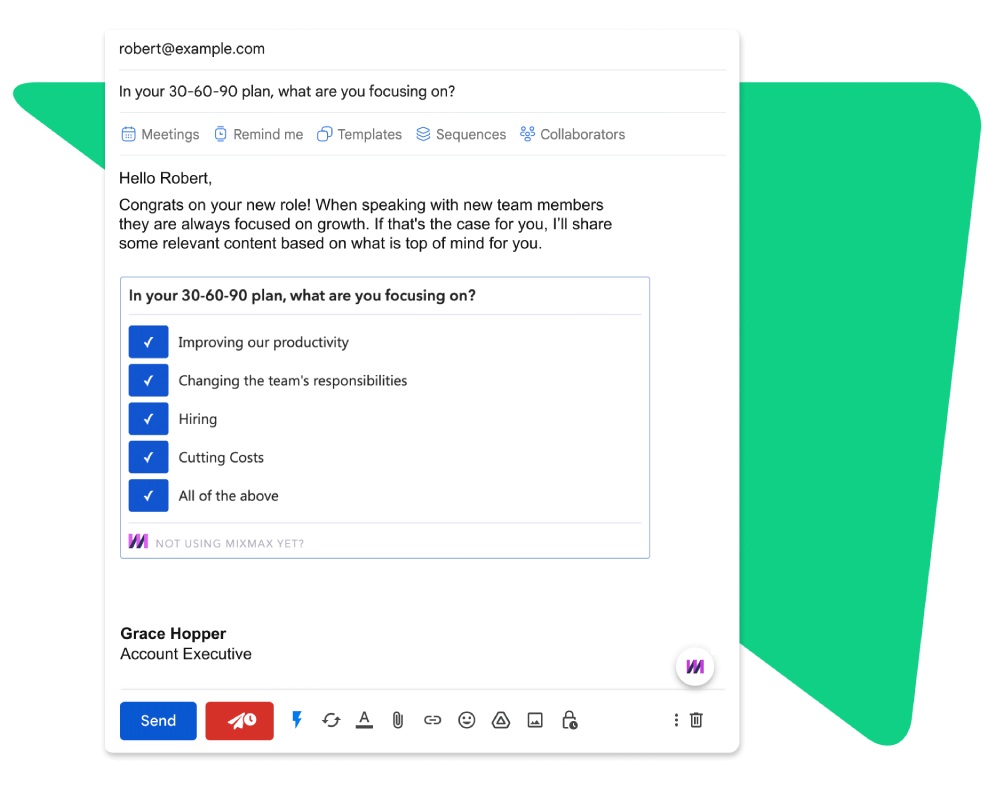Check the Changing the team's responsibilities box
Image resolution: width=987 pixels, height=800 pixels.
(149, 380)
